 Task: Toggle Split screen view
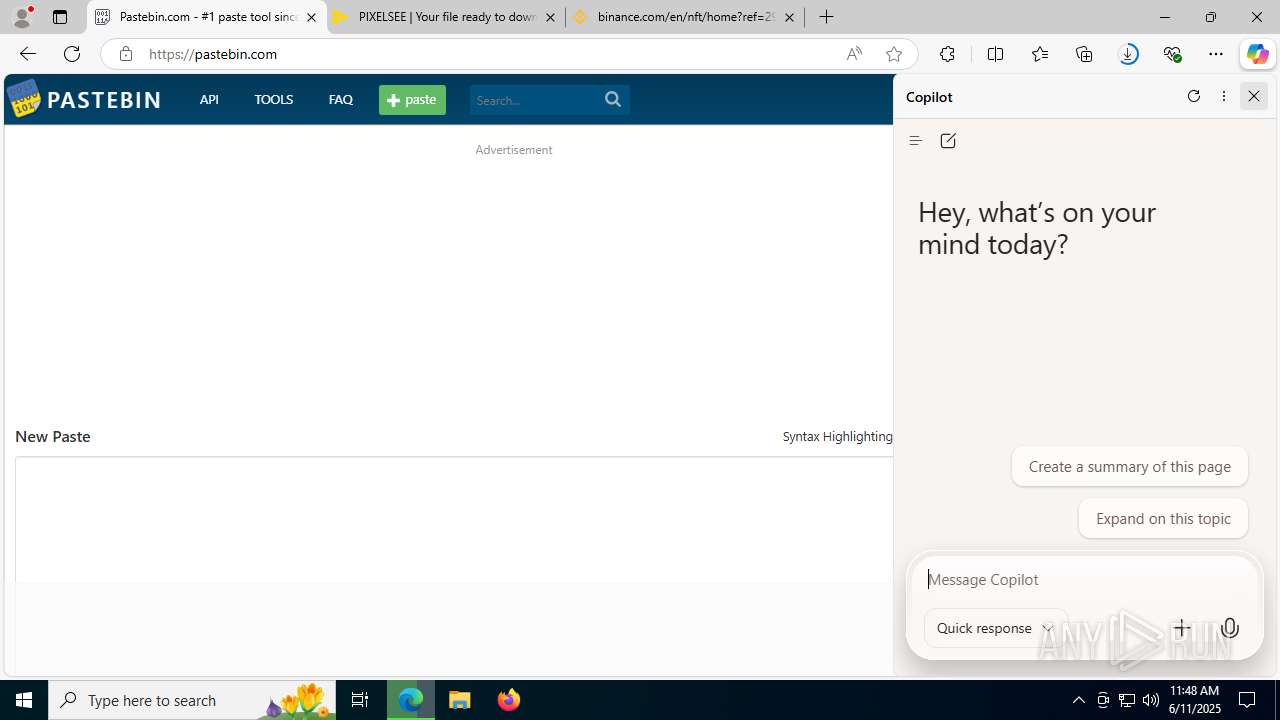tap(995, 54)
